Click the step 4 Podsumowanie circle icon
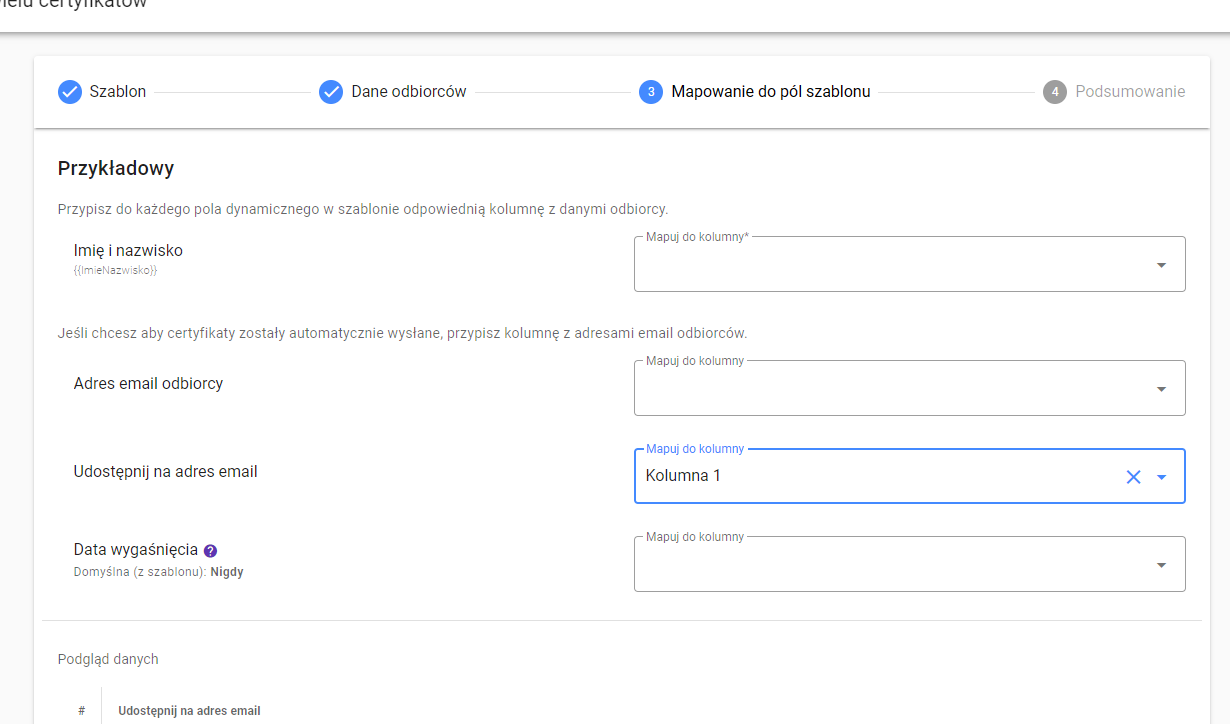Screen dimensions: 1230x724 [1055, 92]
